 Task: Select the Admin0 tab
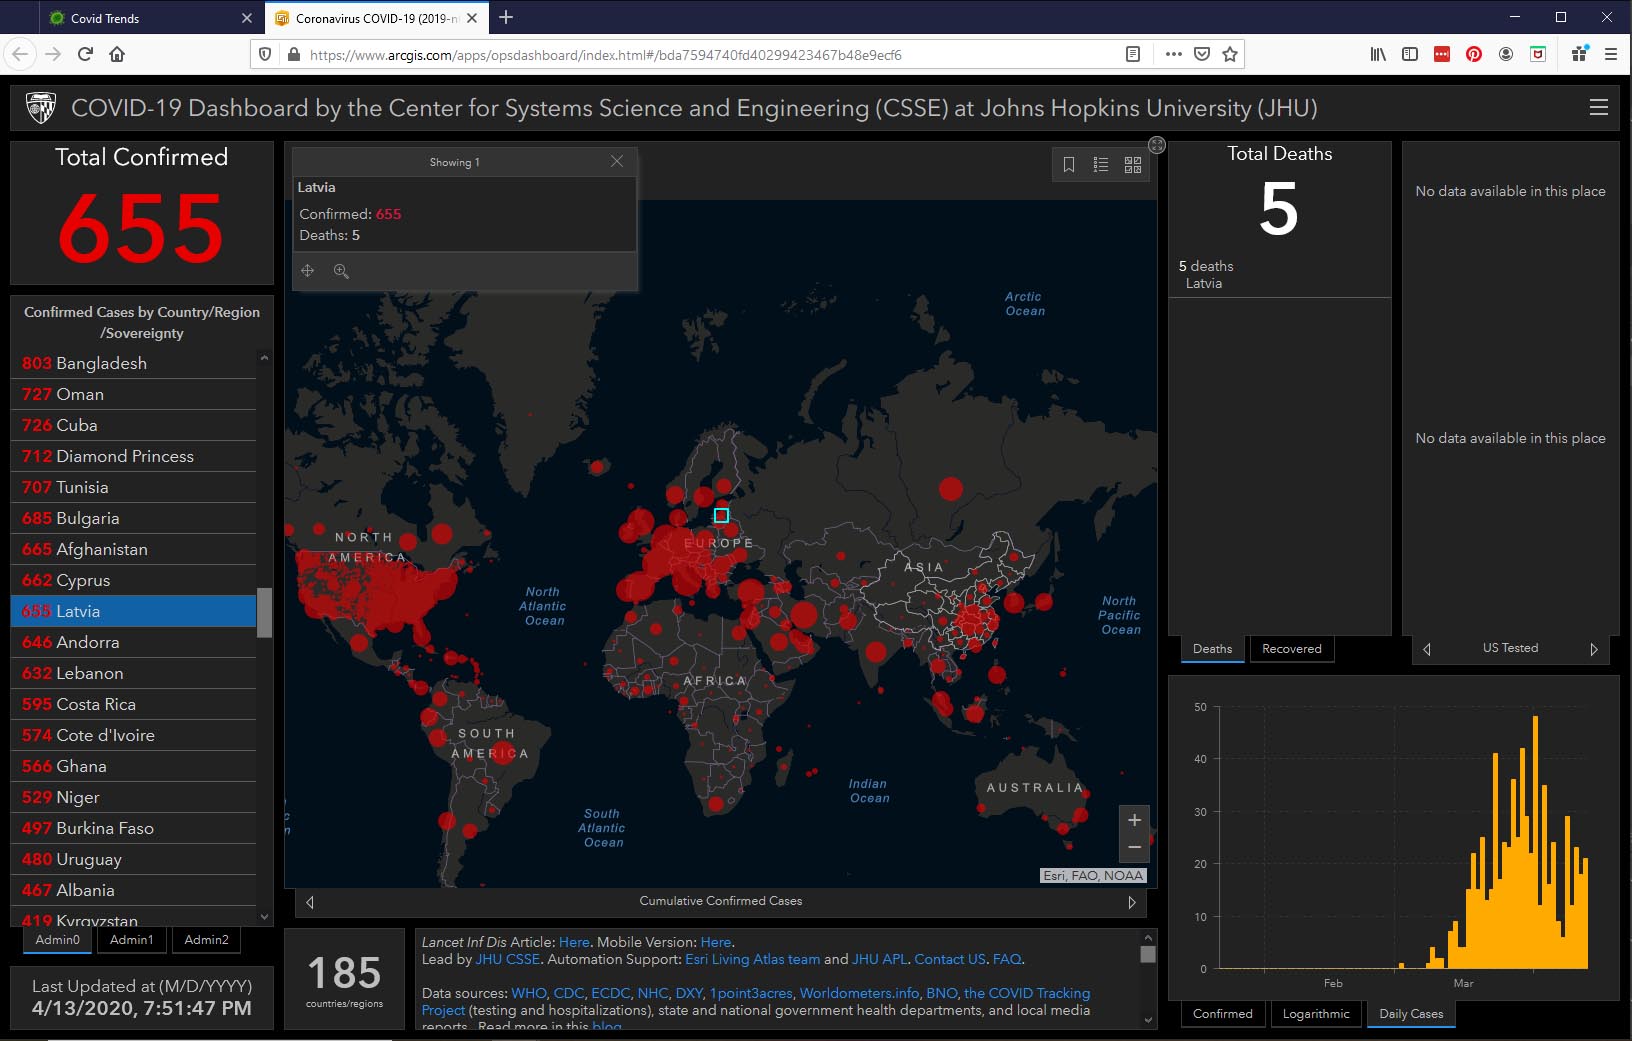point(57,940)
